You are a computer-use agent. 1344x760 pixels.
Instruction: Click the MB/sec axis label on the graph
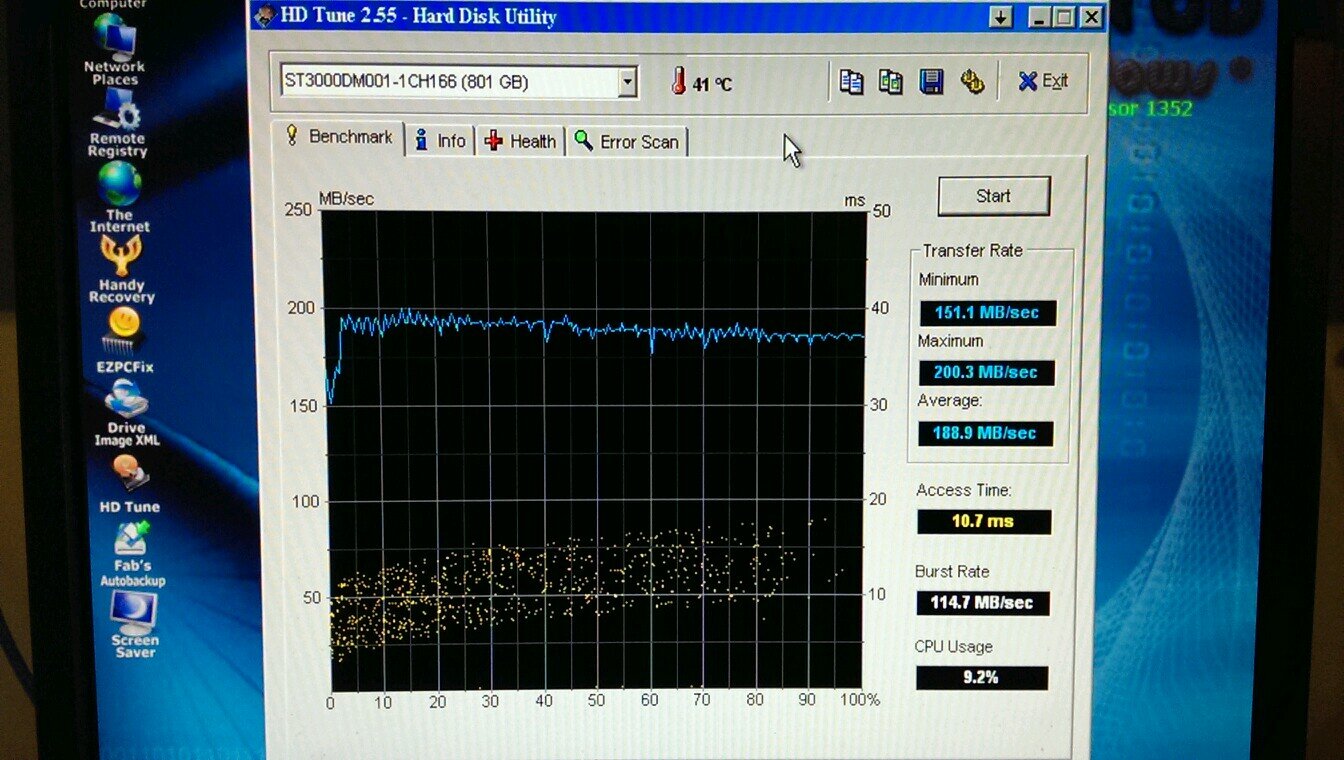[346, 199]
